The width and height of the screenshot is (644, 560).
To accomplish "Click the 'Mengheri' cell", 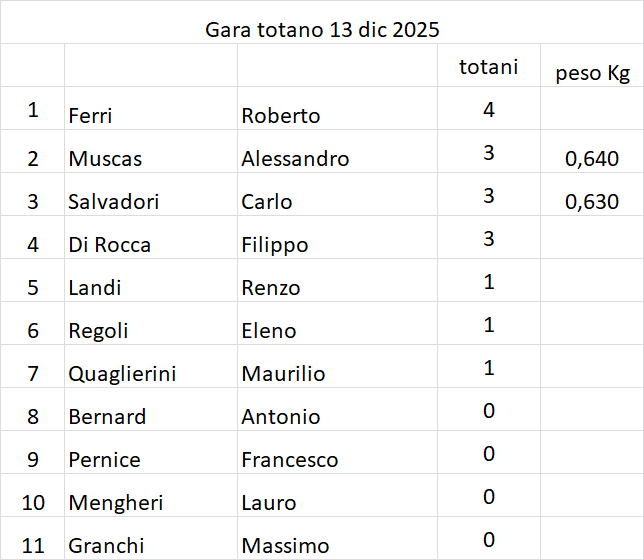I will pyautogui.click(x=116, y=502).
